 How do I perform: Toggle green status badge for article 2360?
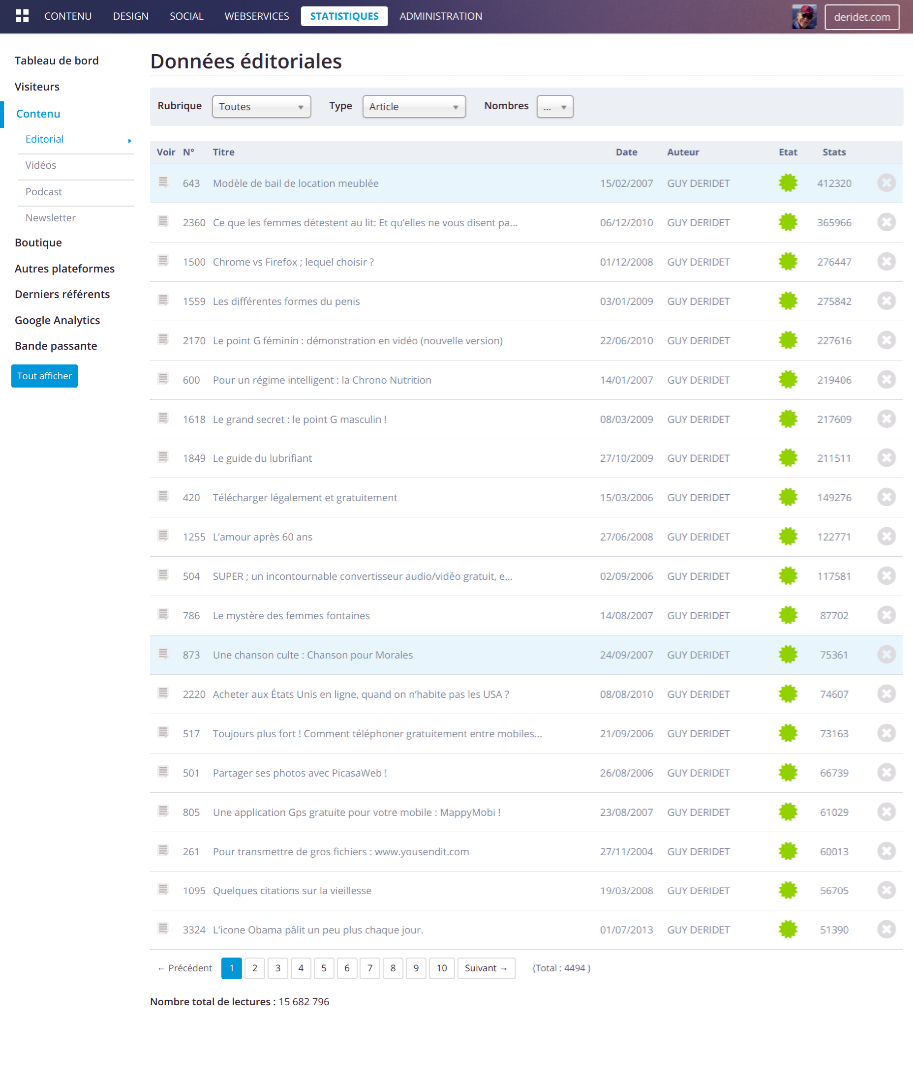[x=788, y=222]
